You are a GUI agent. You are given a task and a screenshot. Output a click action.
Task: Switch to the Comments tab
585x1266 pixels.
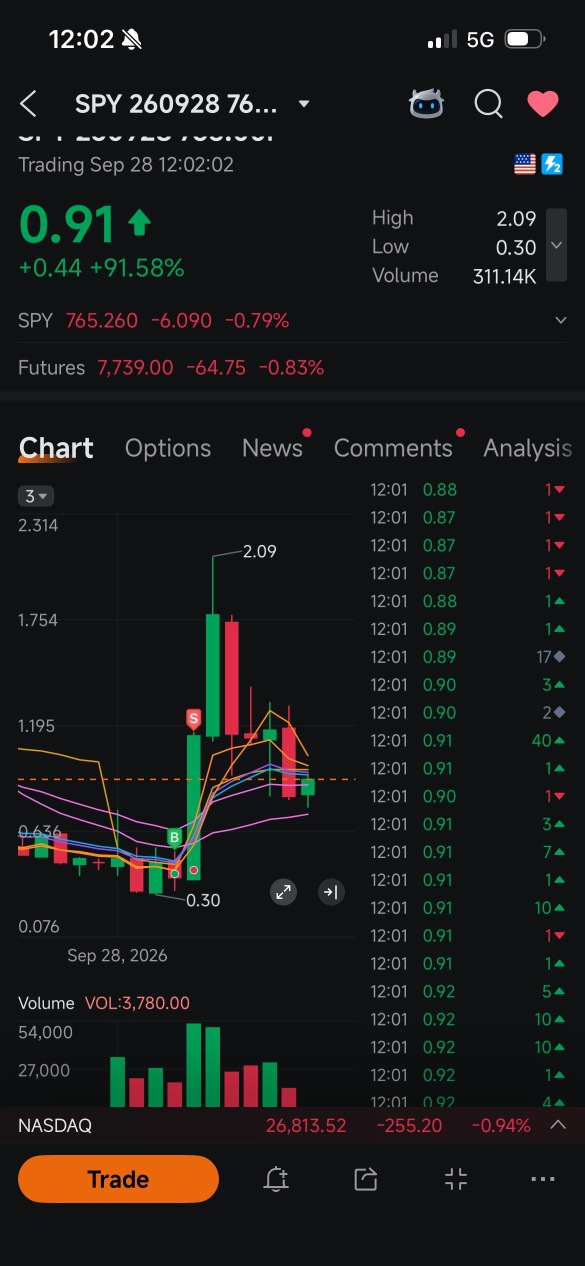[393, 448]
